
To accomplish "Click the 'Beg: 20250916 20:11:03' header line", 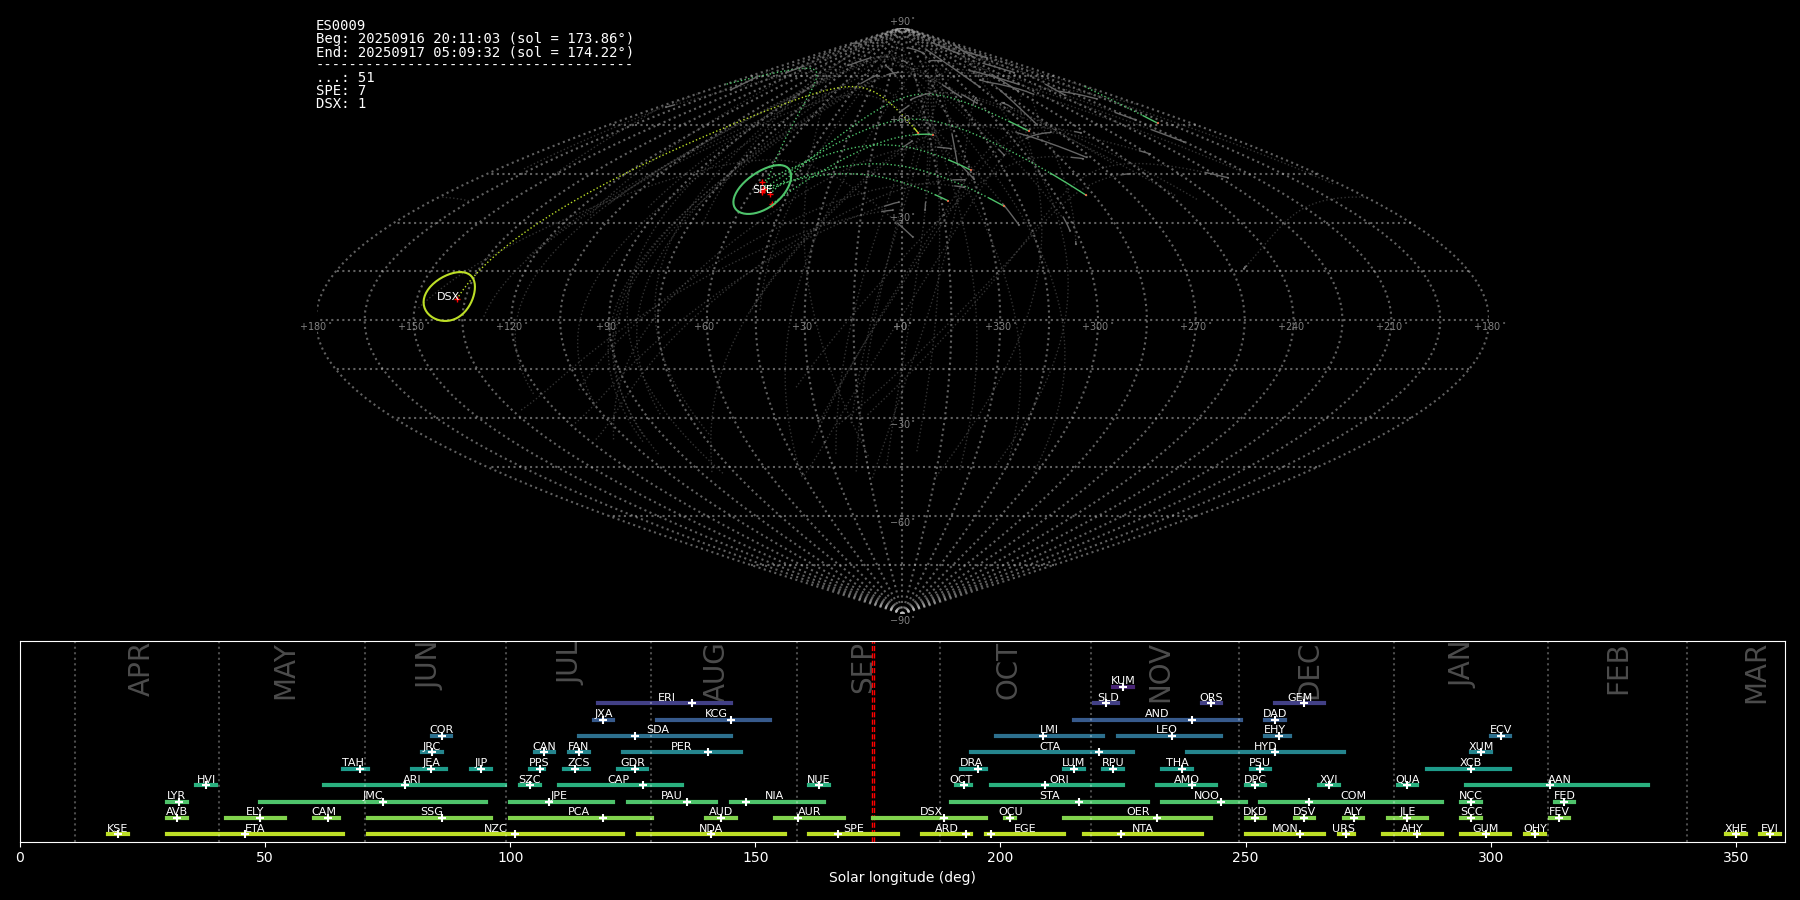I will [x=474, y=39].
